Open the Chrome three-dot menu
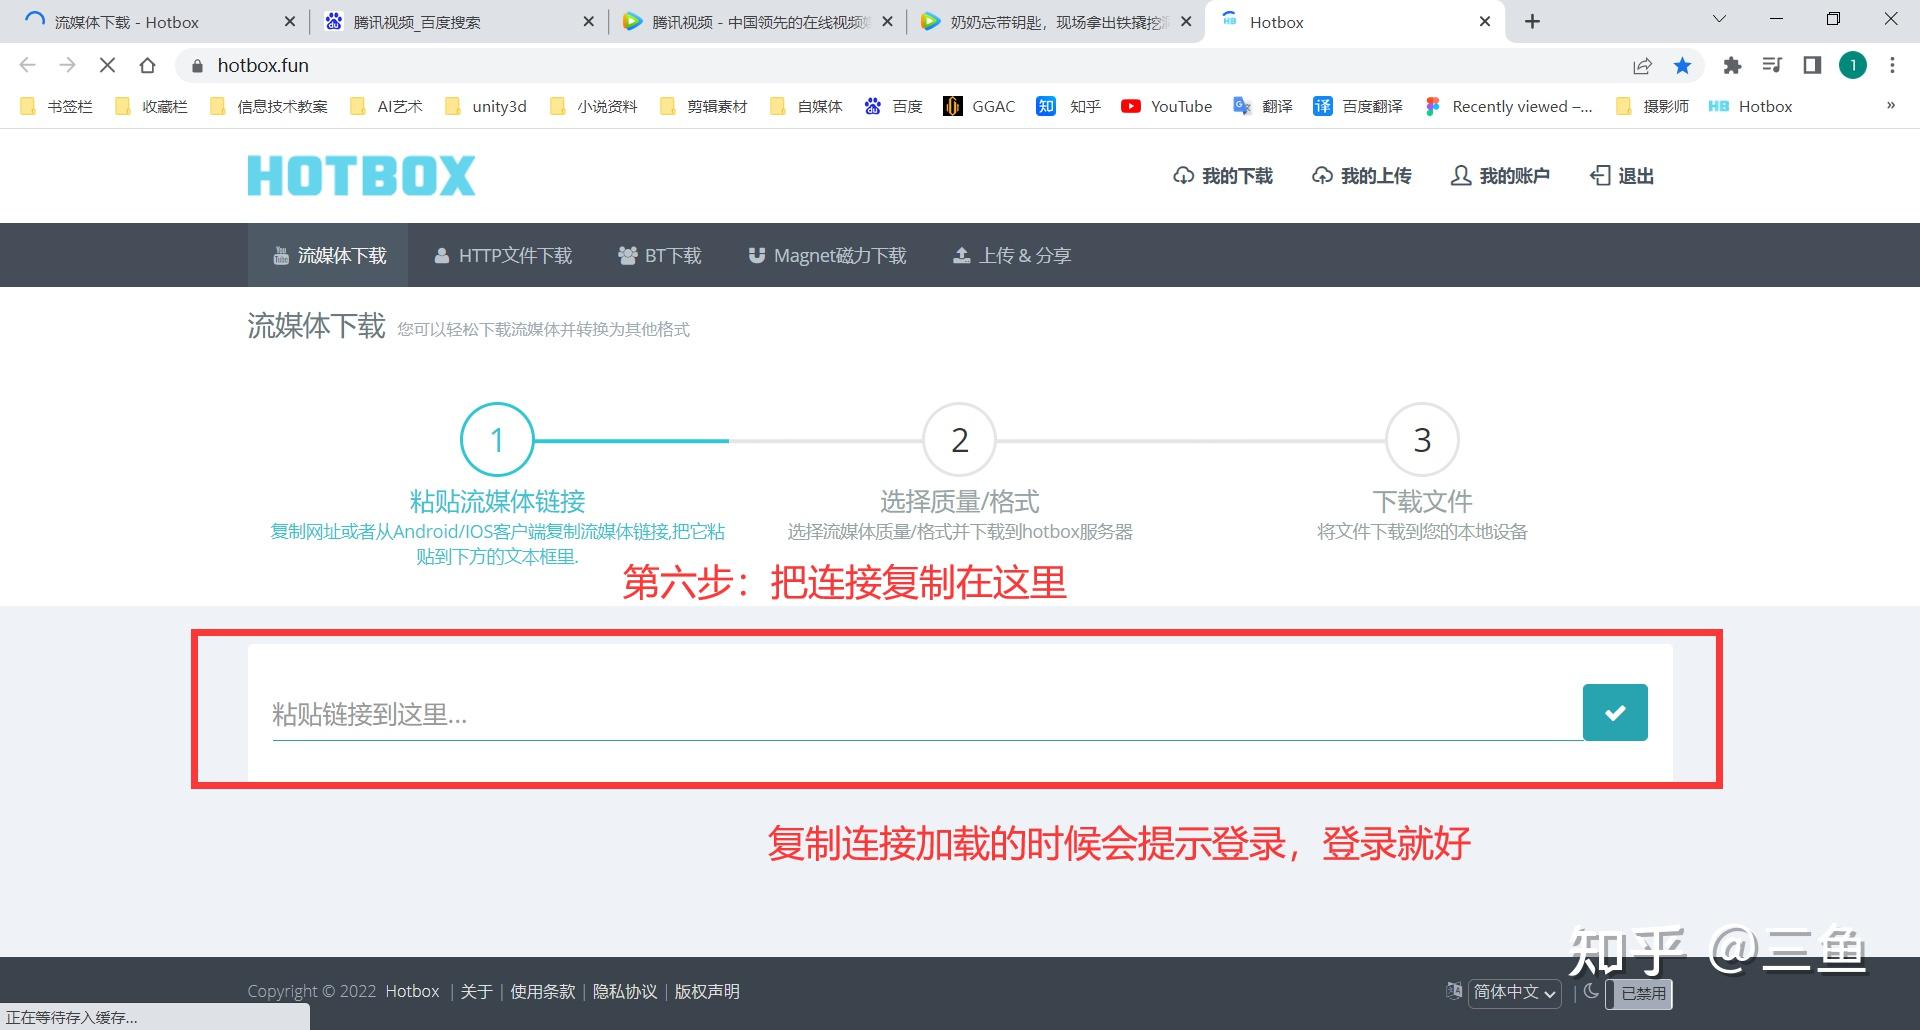Viewport: 1920px width, 1030px height. pos(1892,65)
